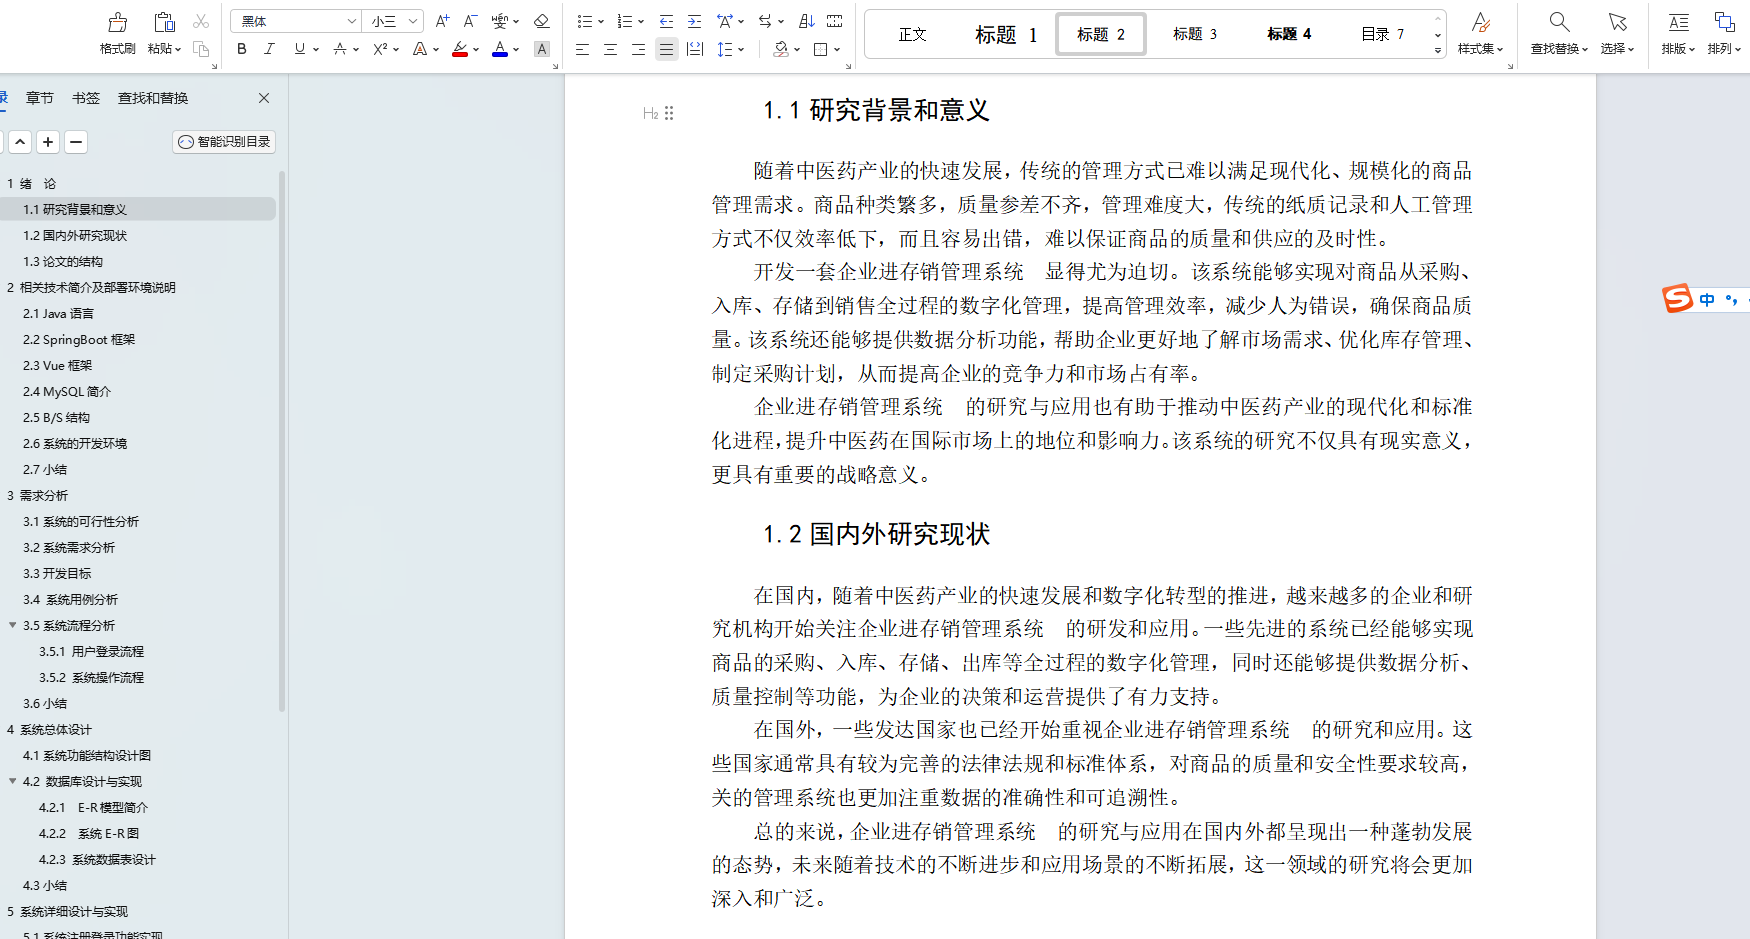Toggle justify alignment
The width and height of the screenshot is (1750, 939).
point(666,49)
